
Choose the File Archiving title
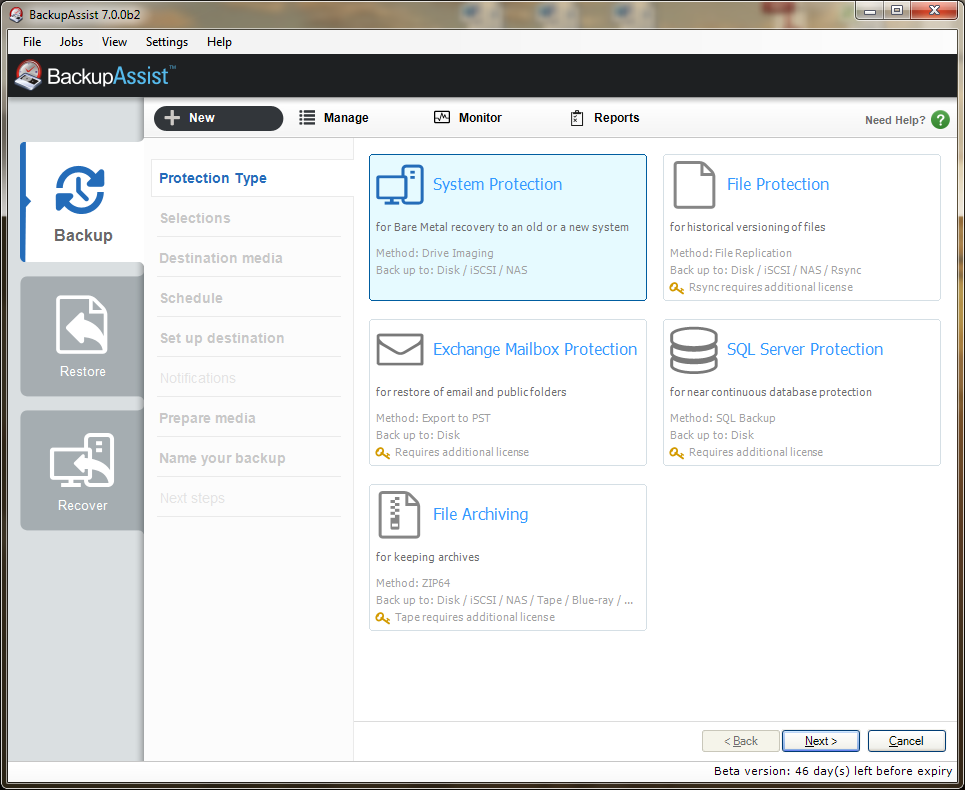click(x=481, y=514)
